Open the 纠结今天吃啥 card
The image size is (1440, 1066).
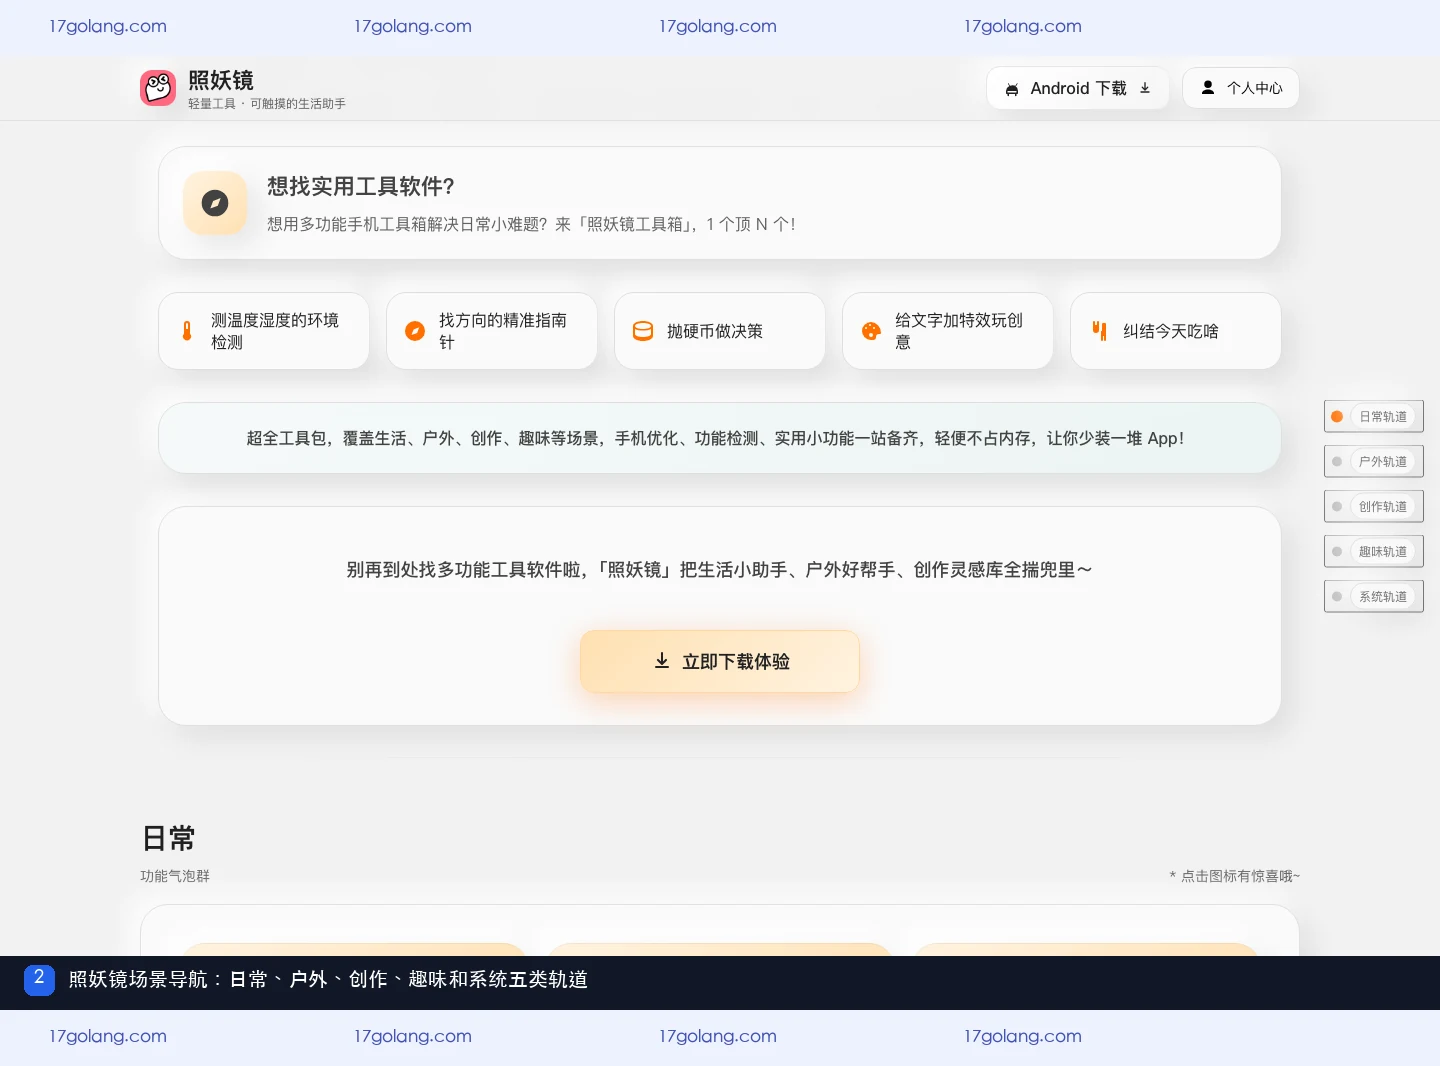click(x=1176, y=331)
